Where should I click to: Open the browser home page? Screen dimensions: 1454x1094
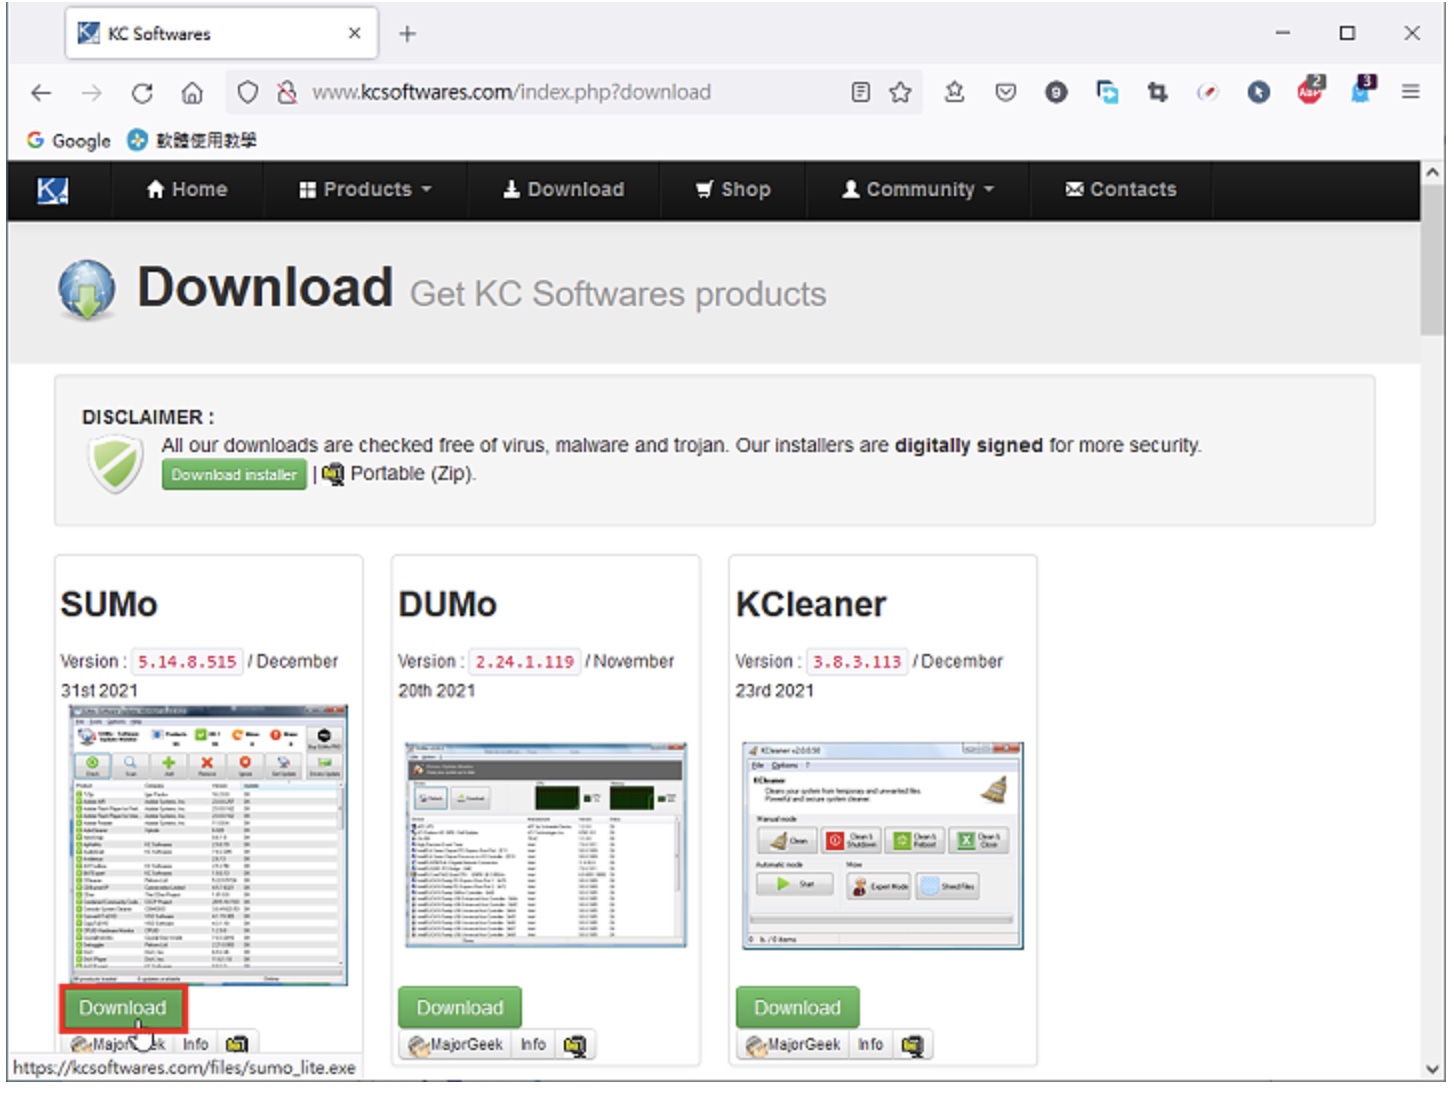192,93
